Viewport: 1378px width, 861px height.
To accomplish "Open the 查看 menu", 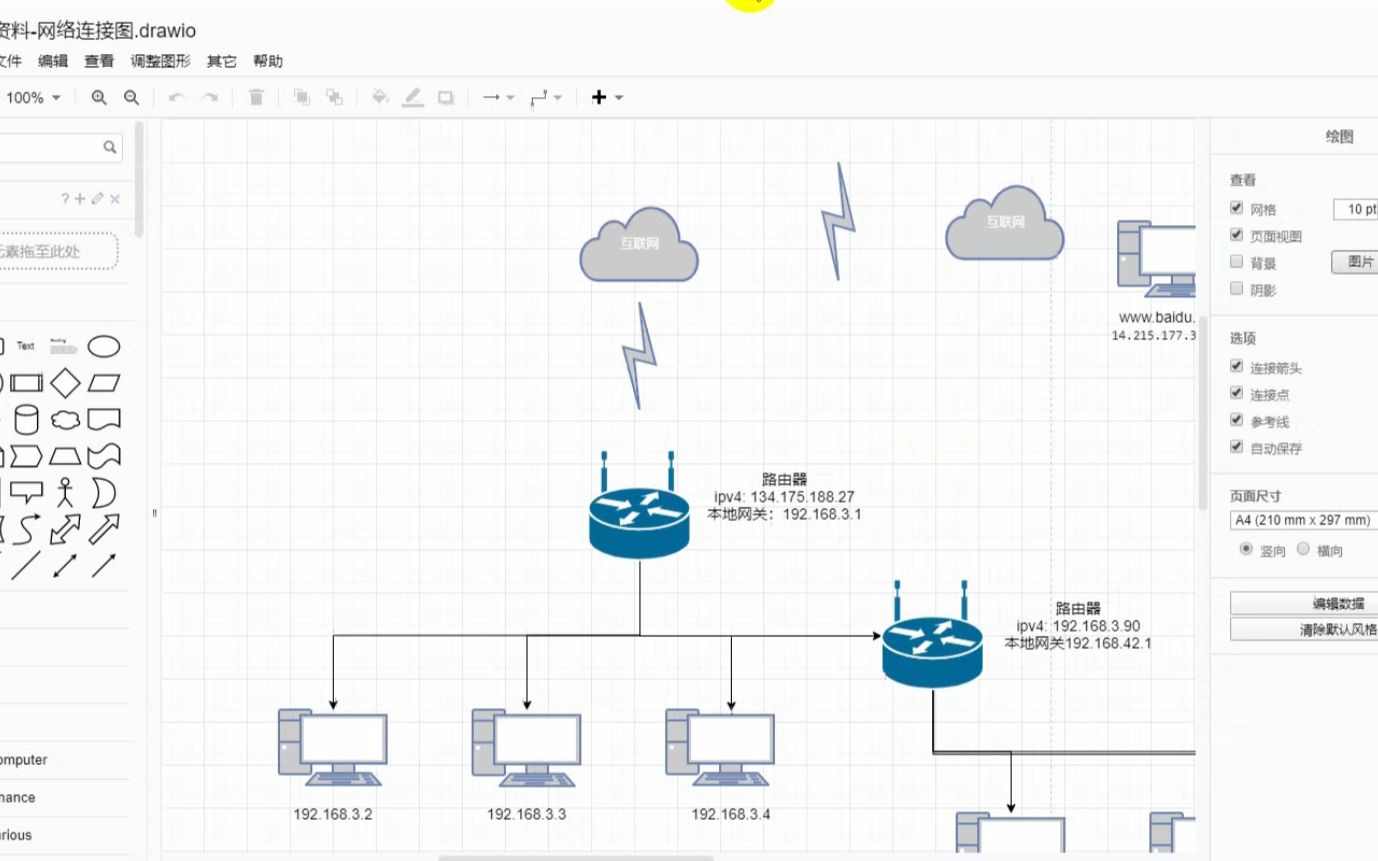I will tap(99, 61).
